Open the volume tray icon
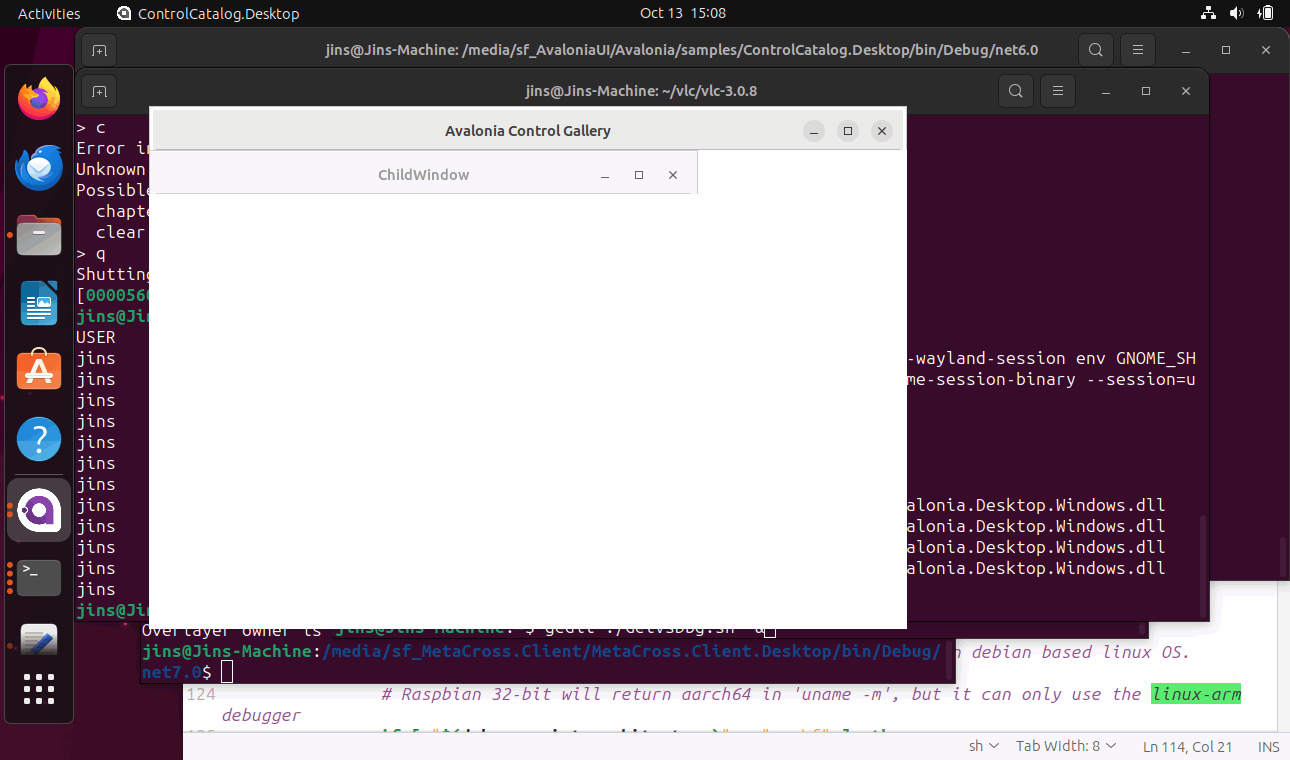This screenshot has height=760, width=1290. [x=1236, y=14]
